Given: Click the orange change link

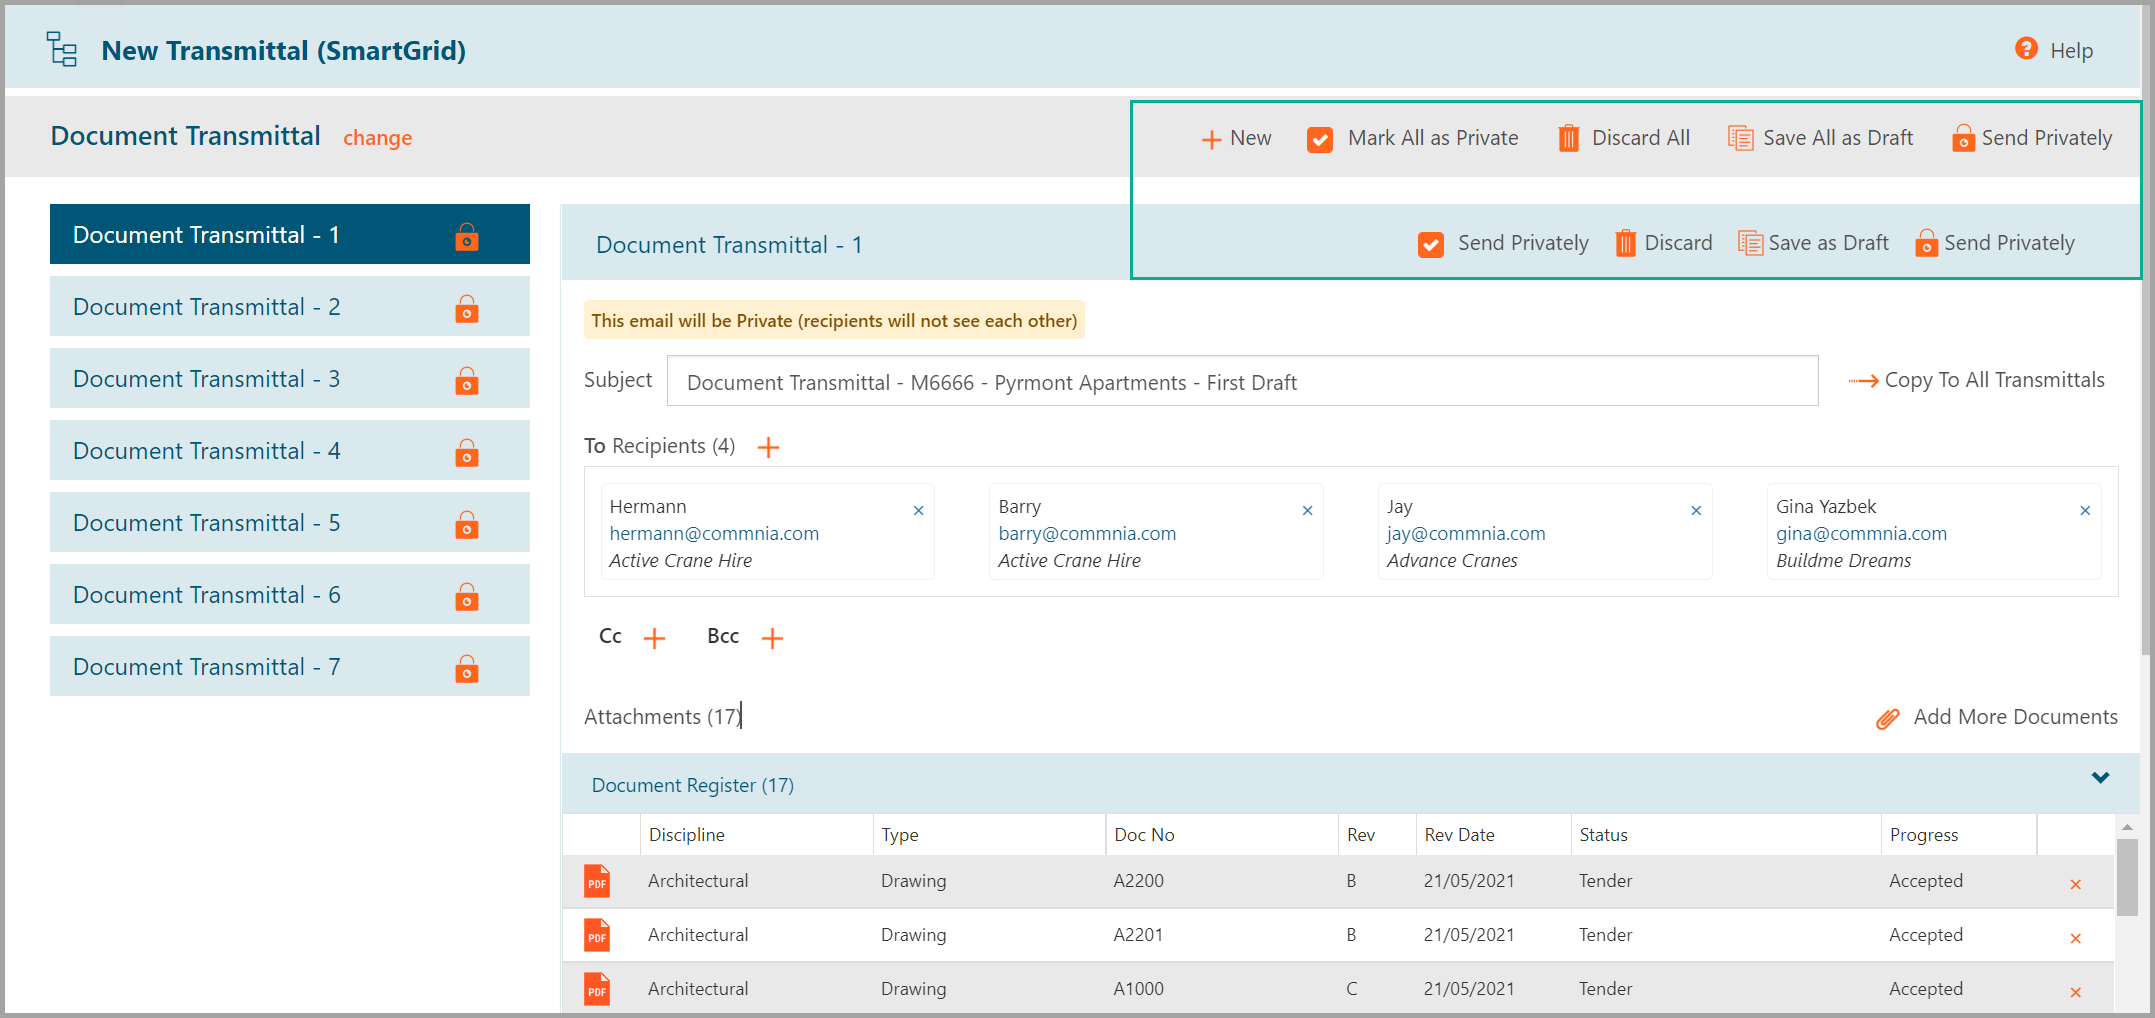Looking at the screenshot, I should [377, 138].
